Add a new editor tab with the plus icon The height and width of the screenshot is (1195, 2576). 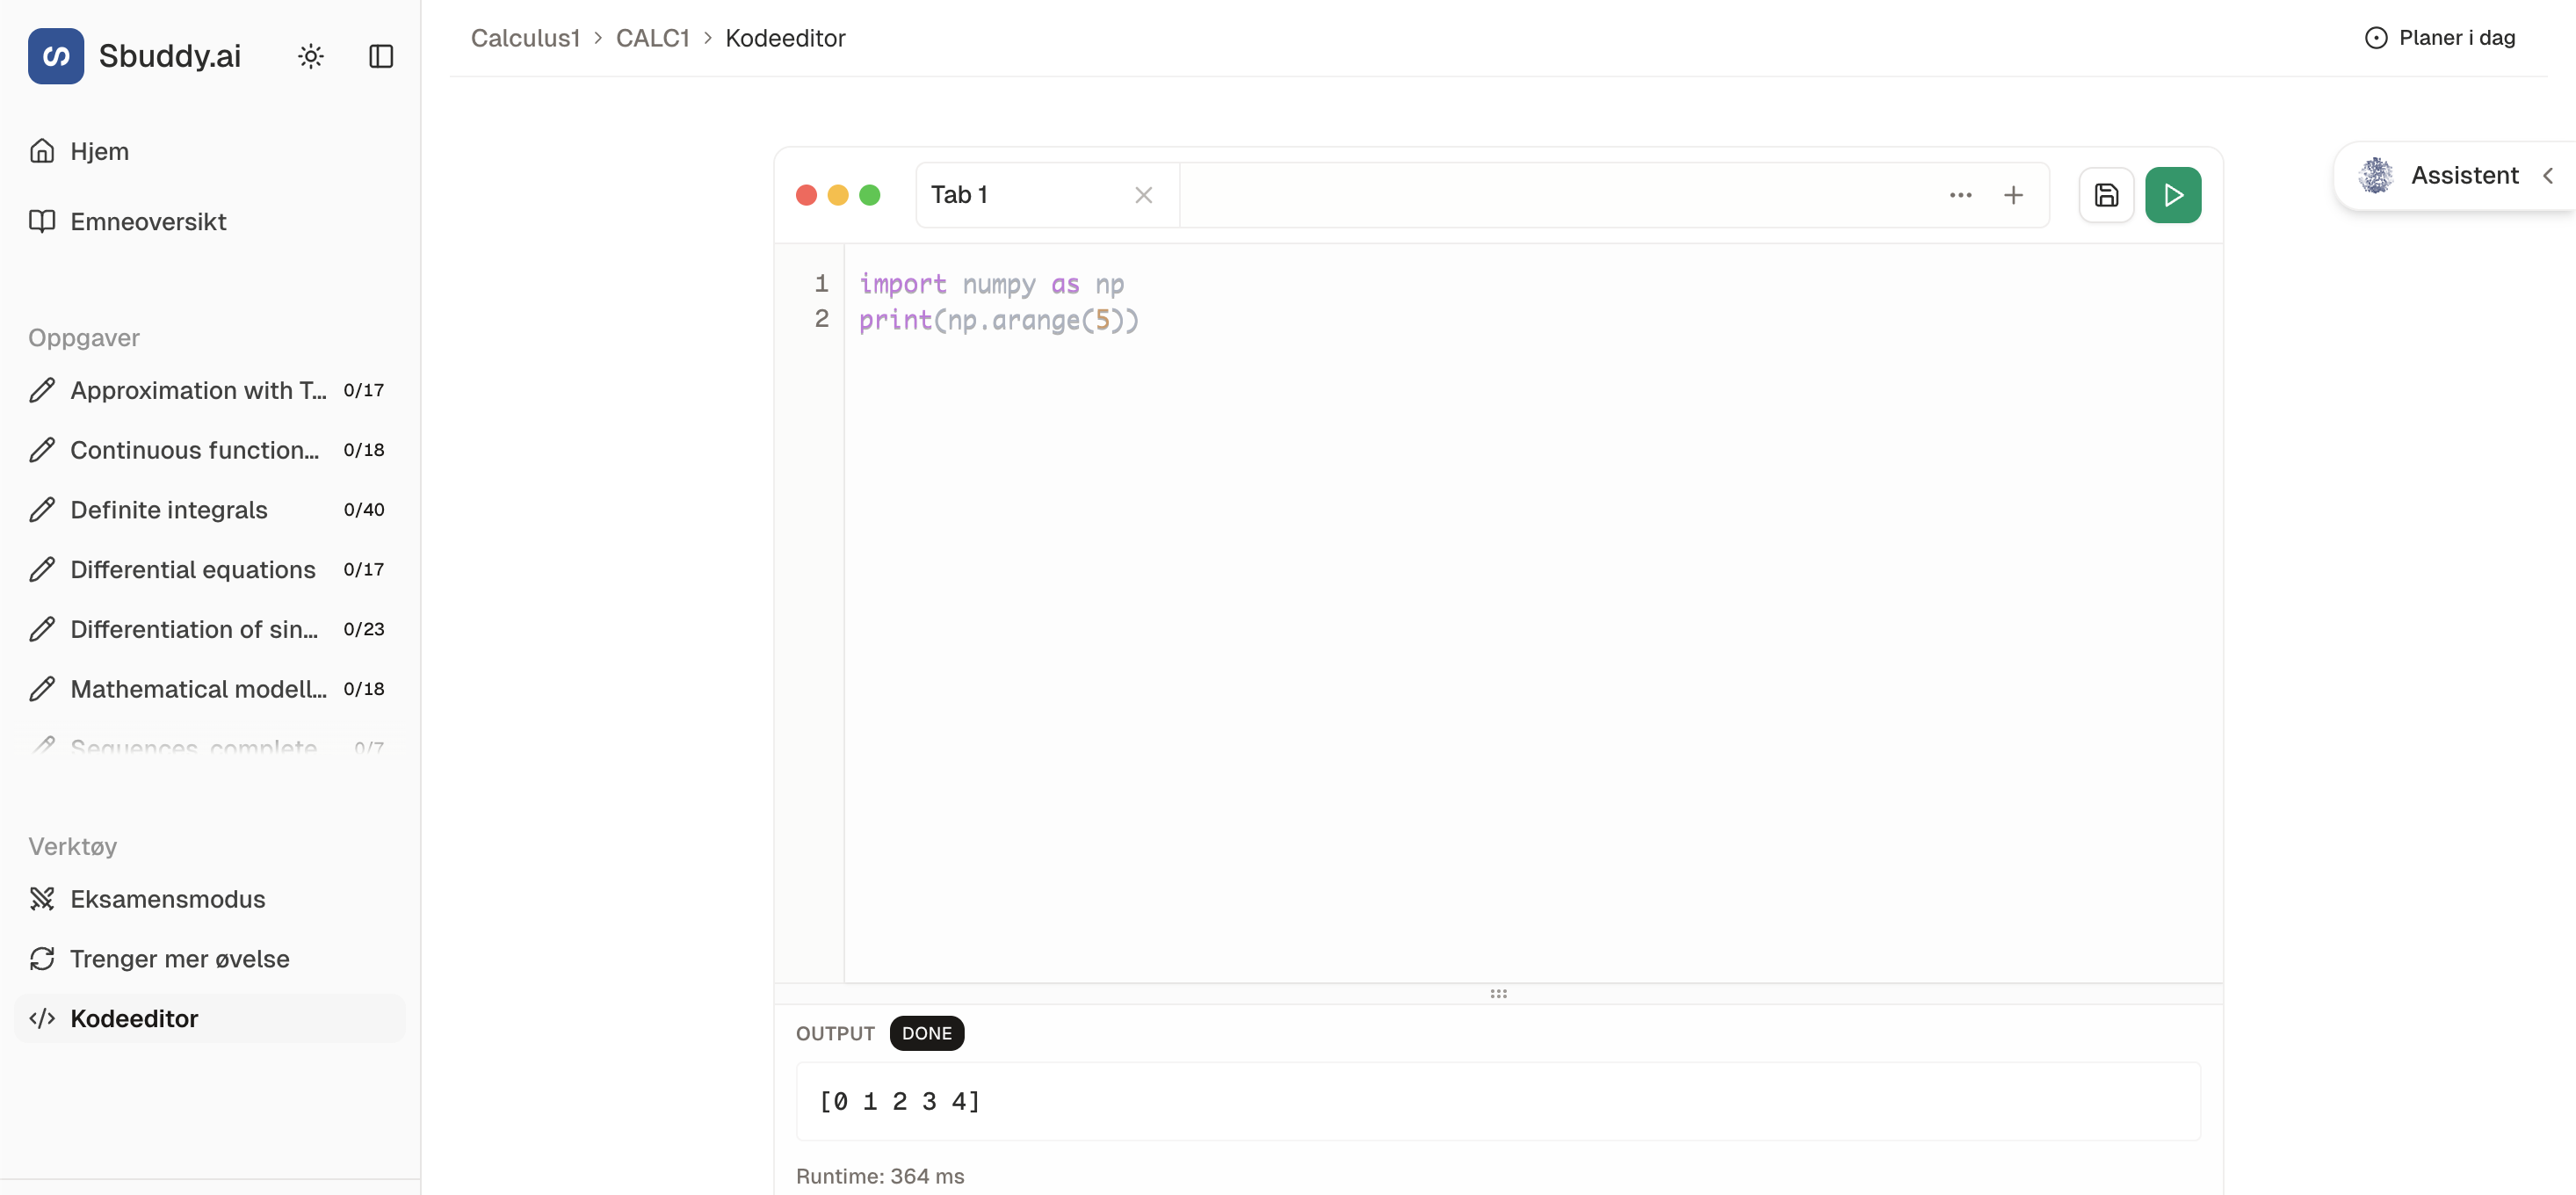(x=2013, y=194)
